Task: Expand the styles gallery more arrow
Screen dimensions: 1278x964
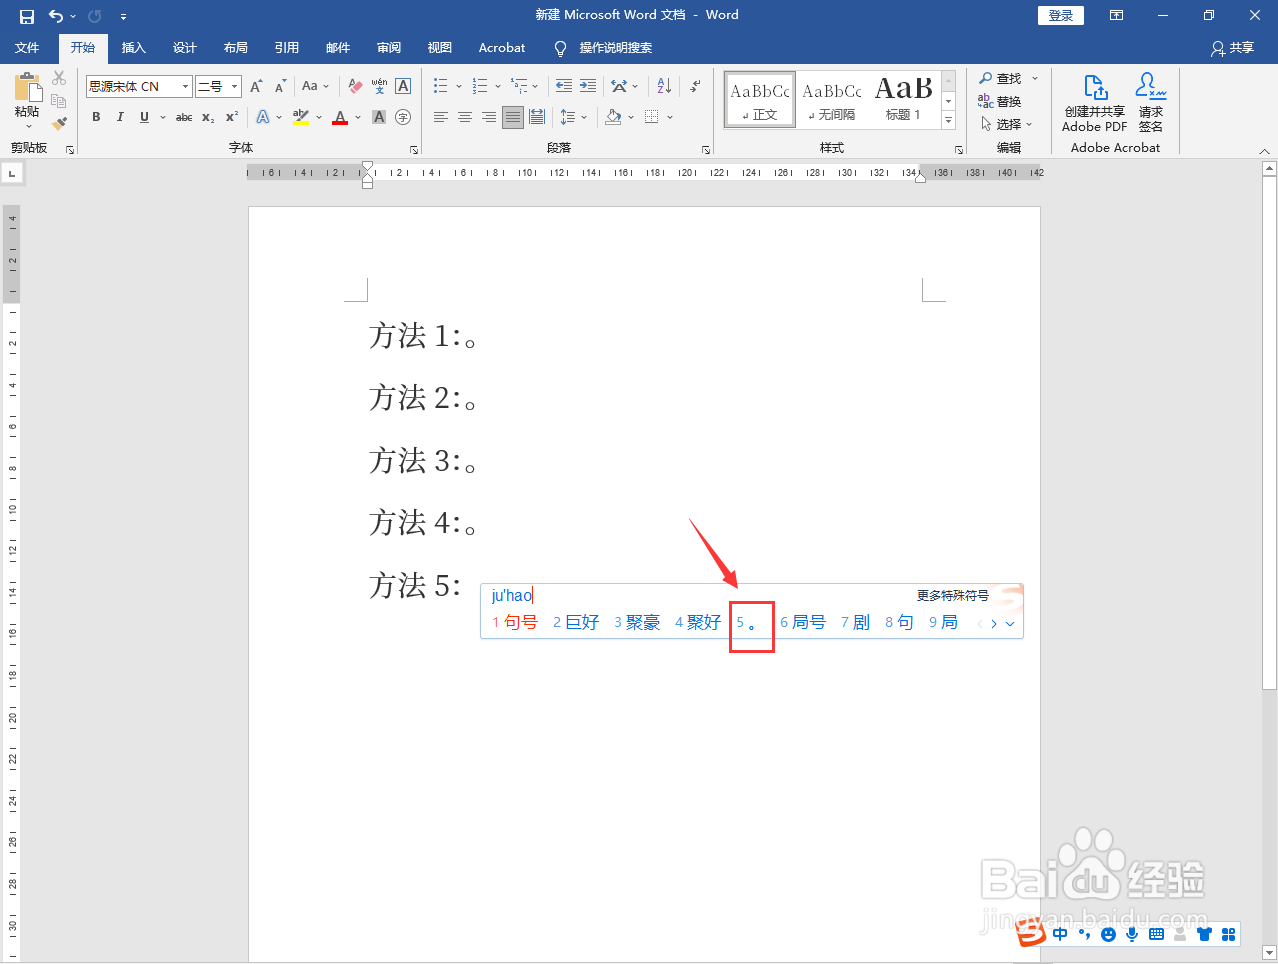Action: click(x=949, y=121)
